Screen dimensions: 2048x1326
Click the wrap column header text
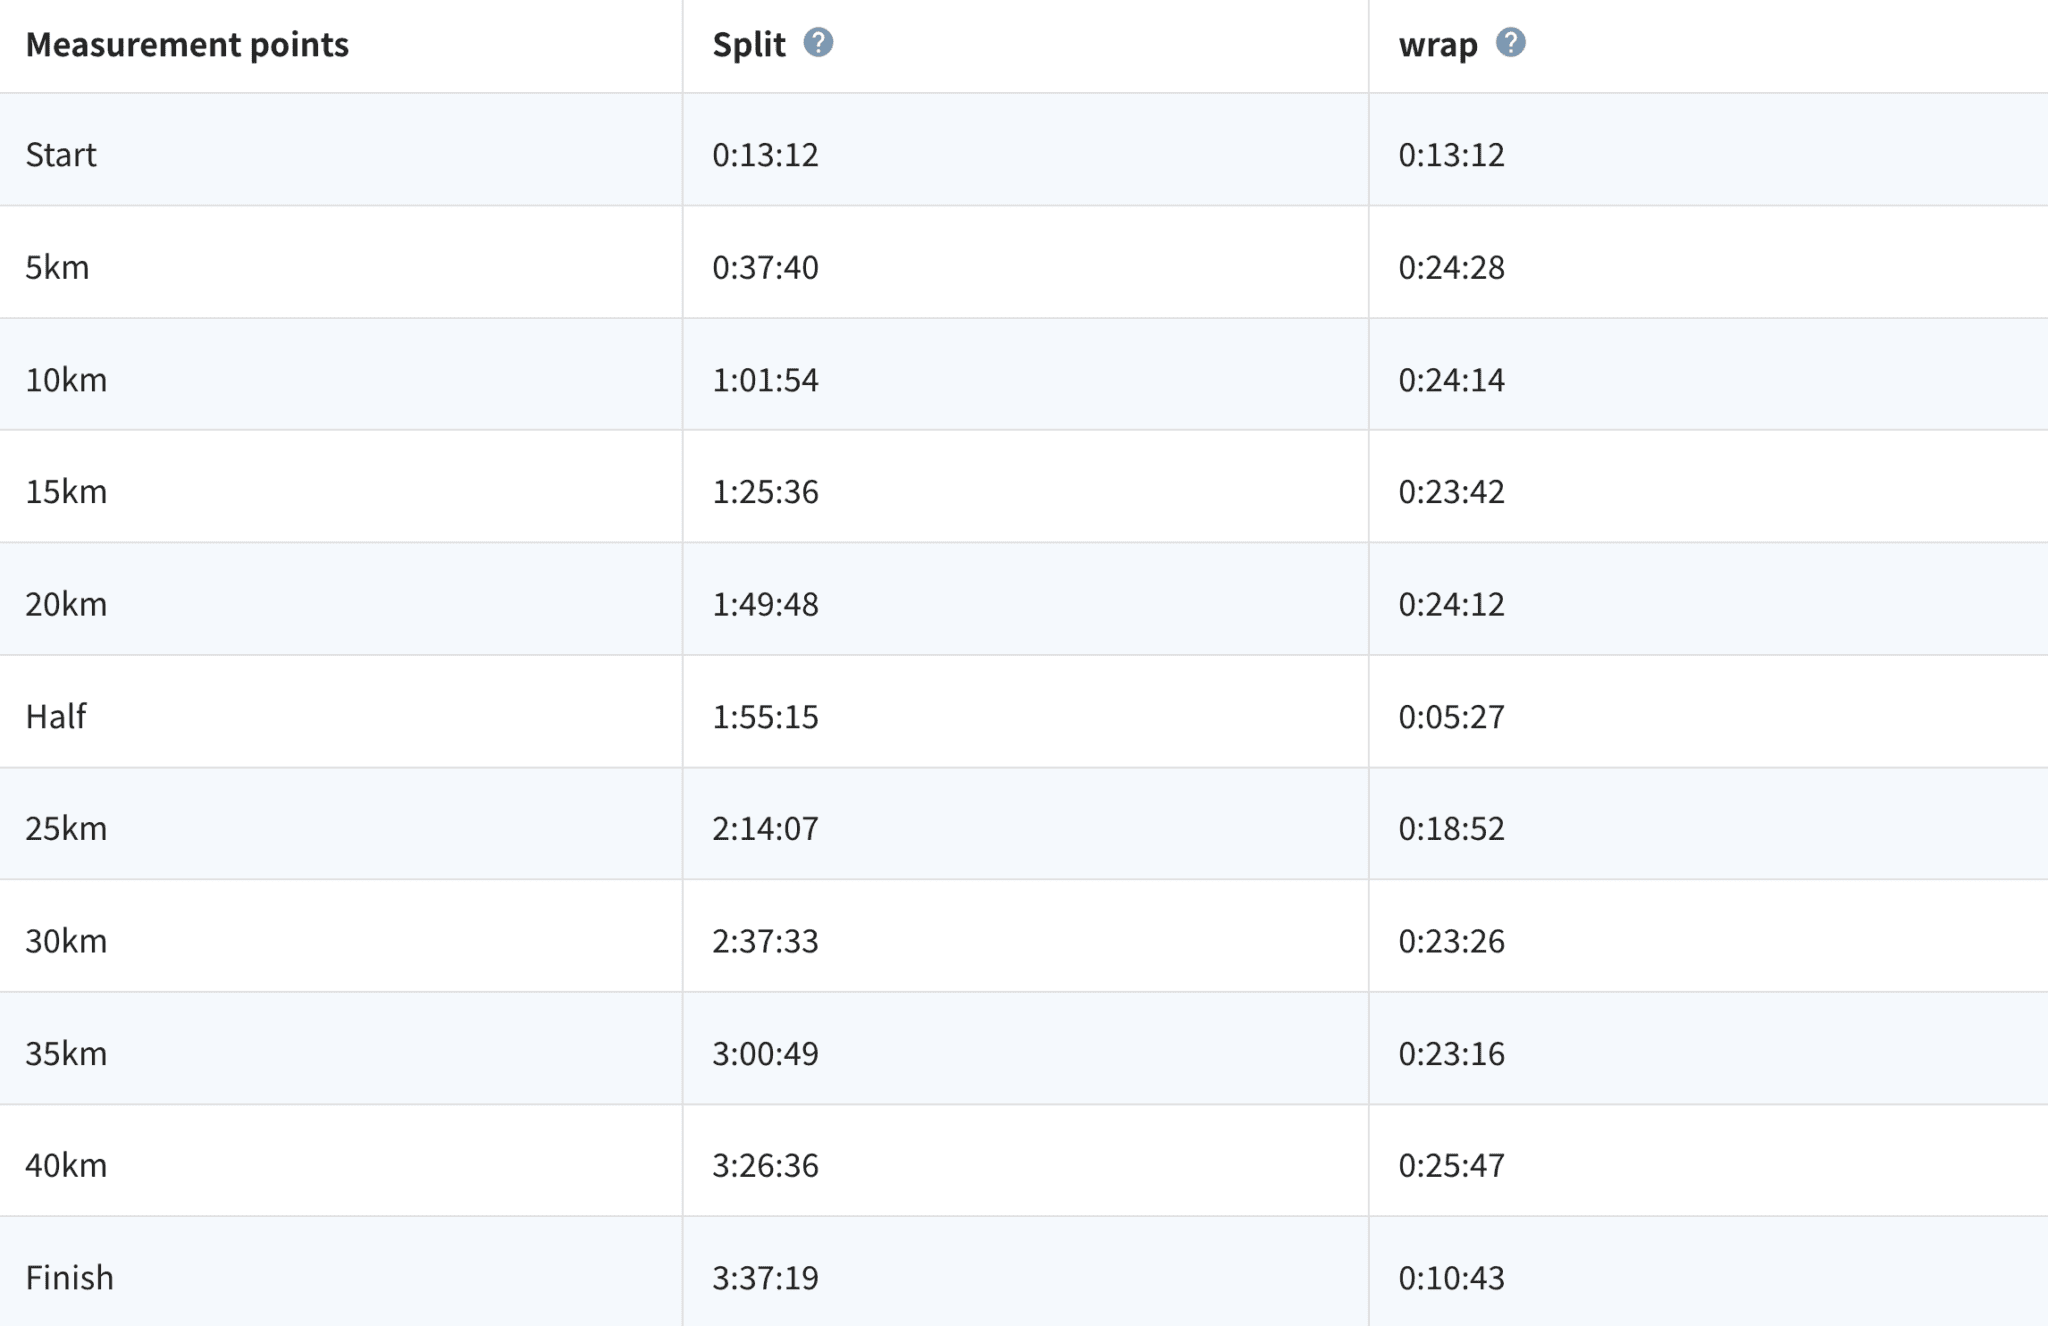[x=1437, y=45]
